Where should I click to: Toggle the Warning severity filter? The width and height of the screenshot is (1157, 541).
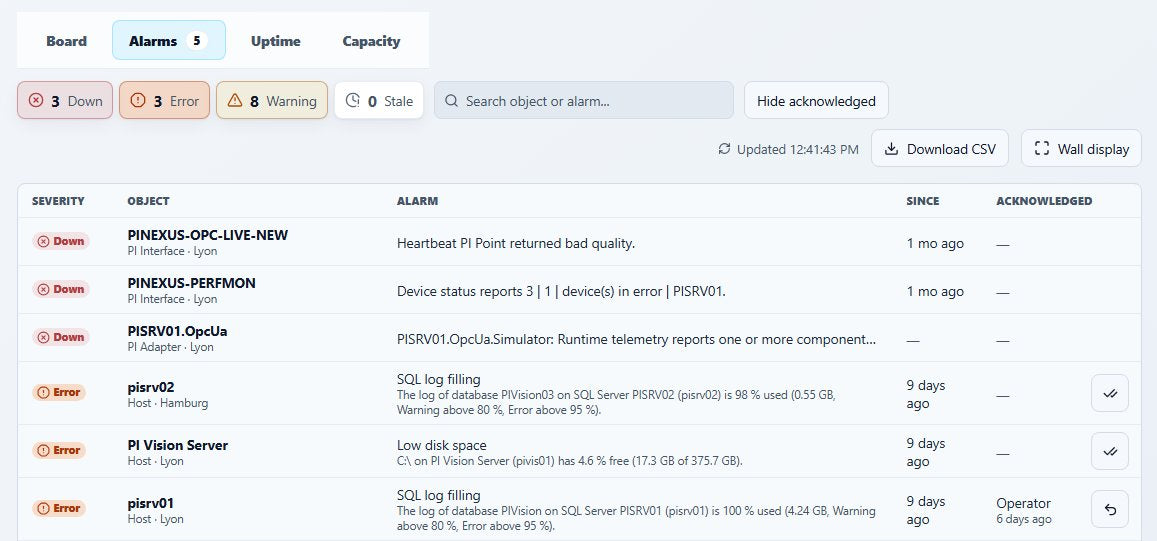272,100
